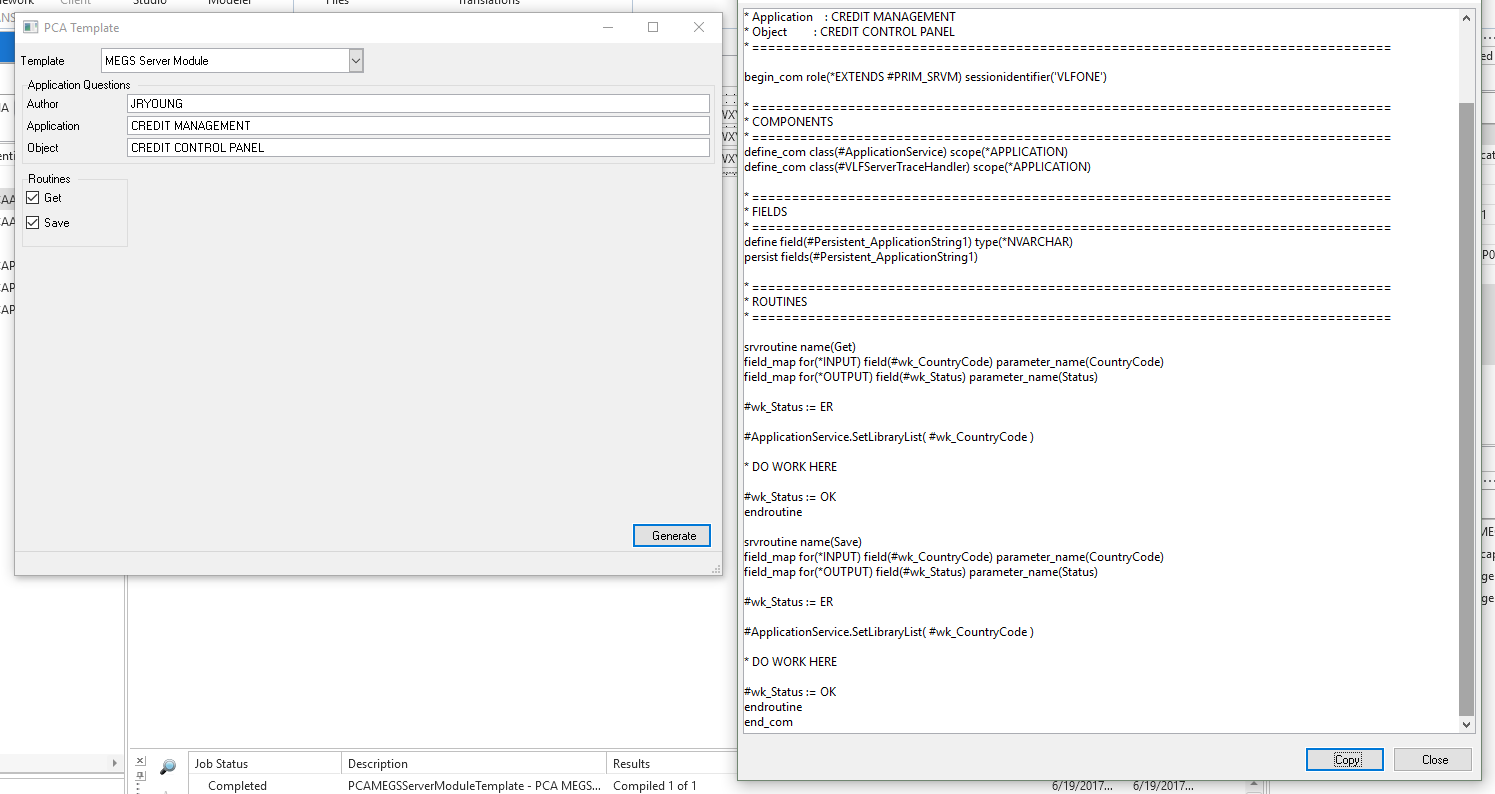Click the 'persist fields(#Persistent_ApplicationString1)' line
This screenshot has height=794, width=1495.
pyautogui.click(x=860, y=257)
